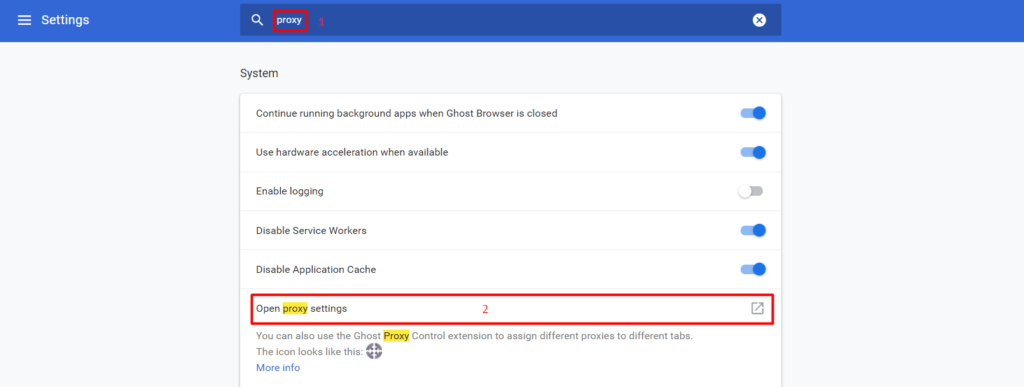
Task: Click the System section heading
Action: 259,73
